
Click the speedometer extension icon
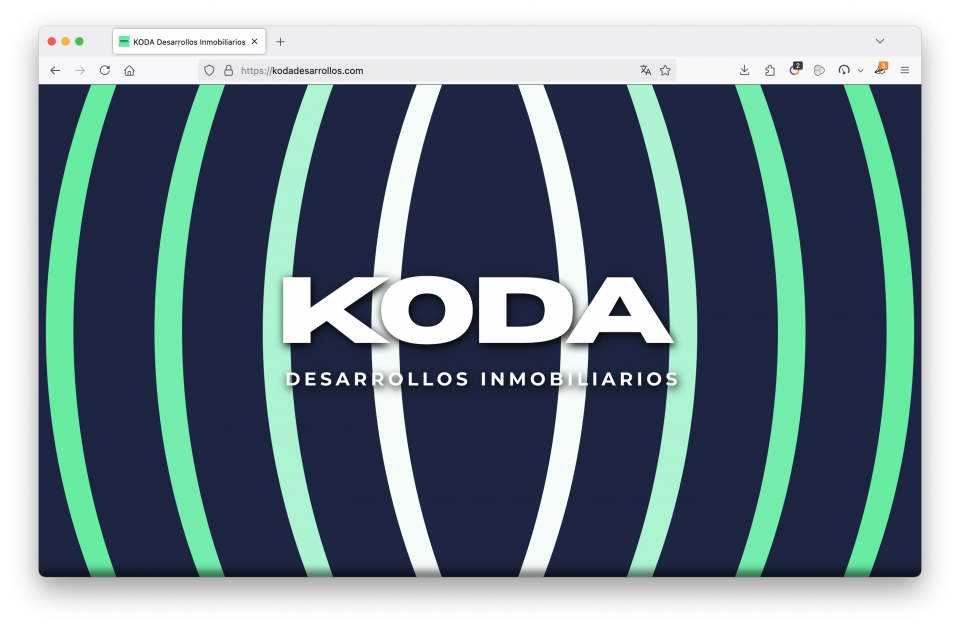(844, 71)
